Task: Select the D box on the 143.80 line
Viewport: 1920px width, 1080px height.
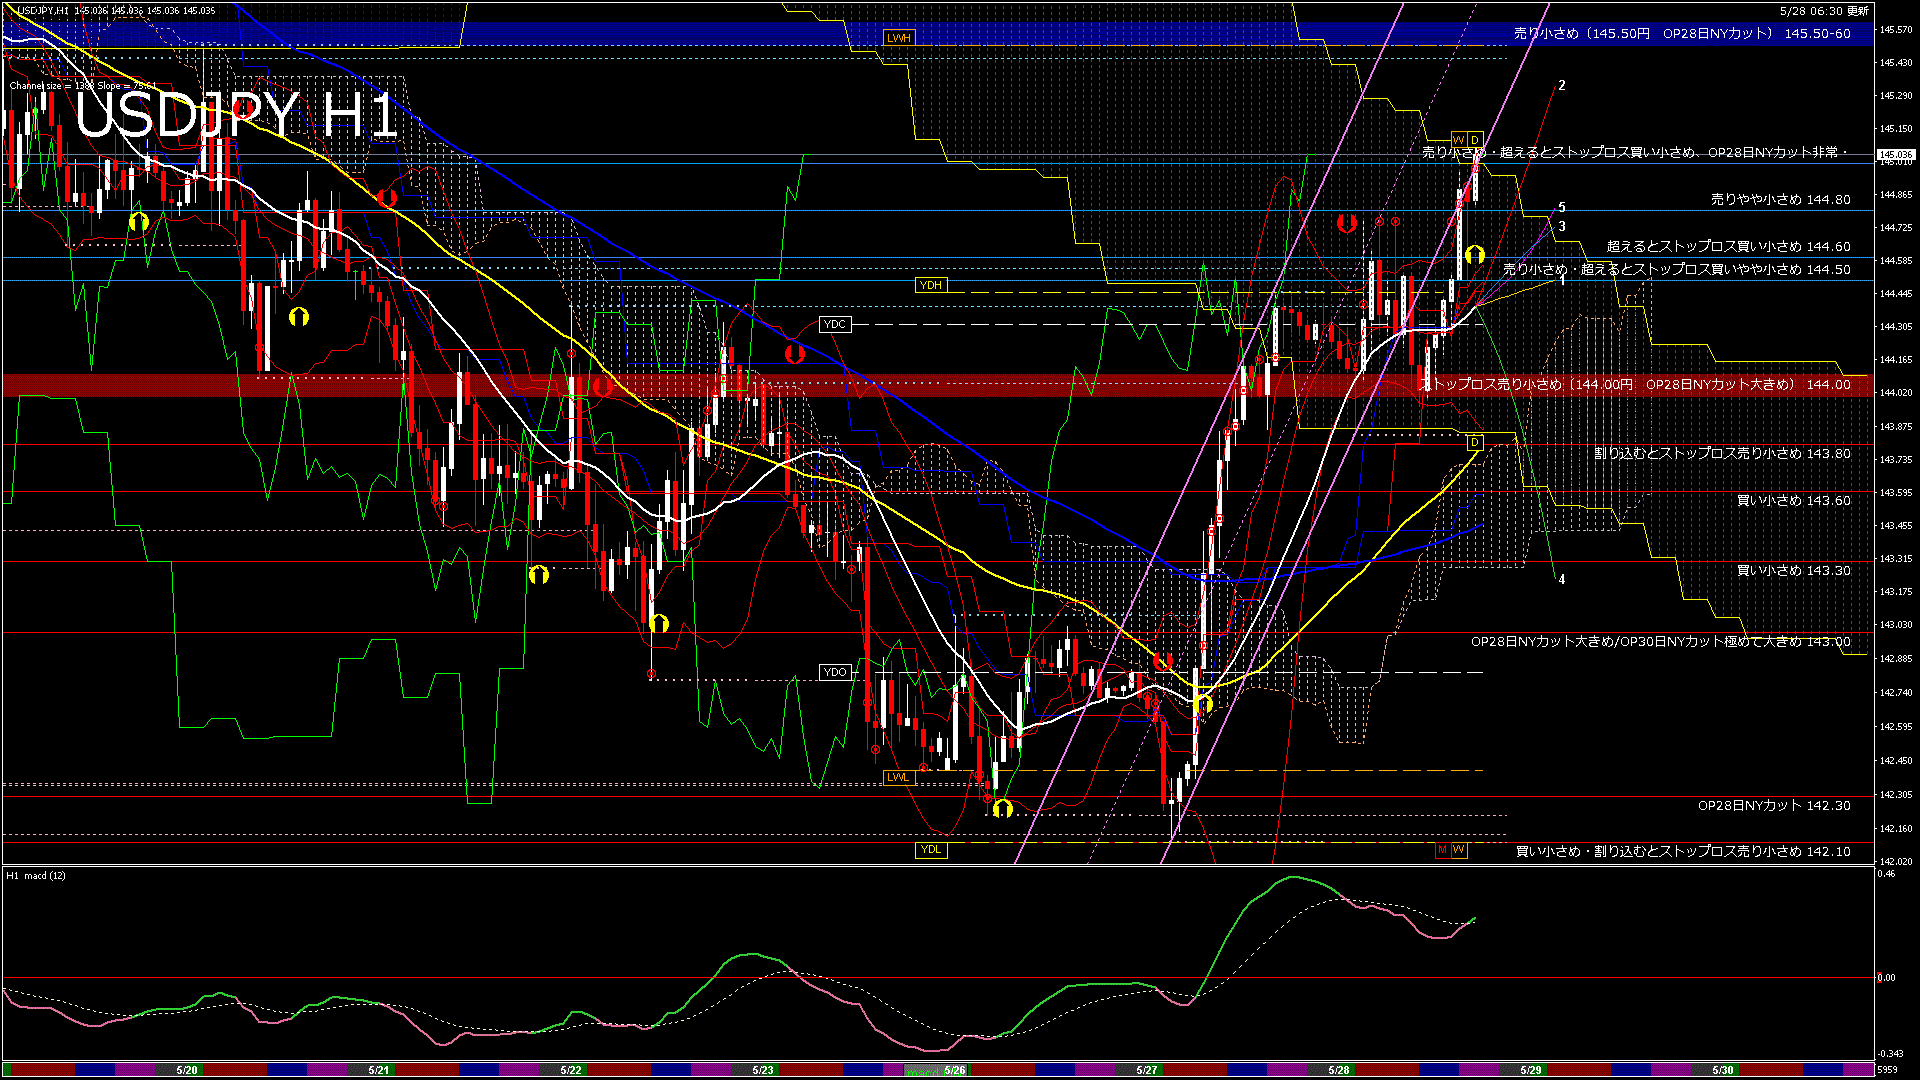Action: pyautogui.click(x=1474, y=442)
